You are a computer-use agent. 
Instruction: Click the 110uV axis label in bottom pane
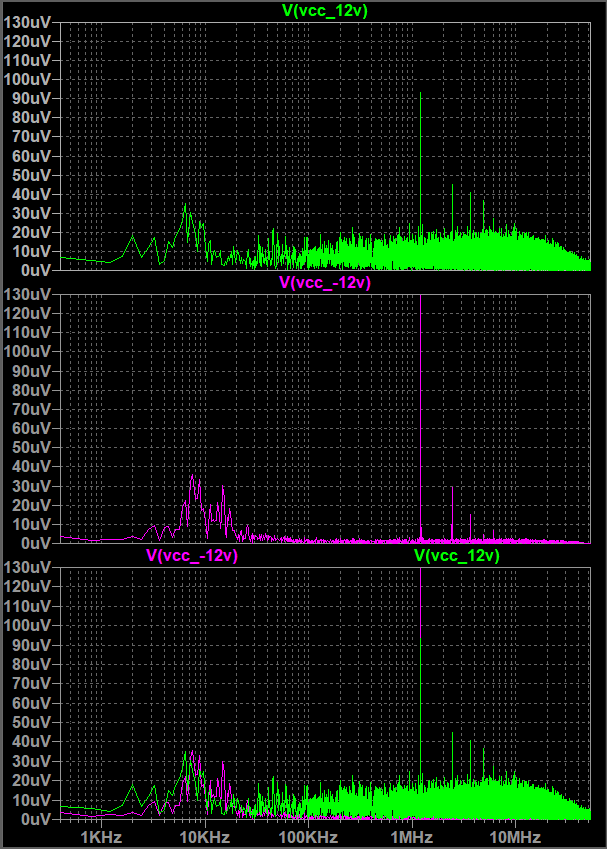(x=27, y=606)
